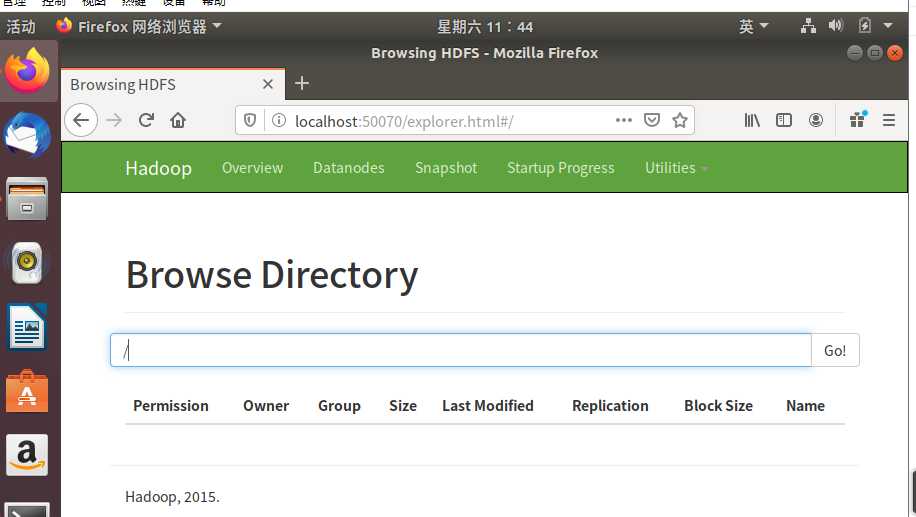
Task: Open the Datanodes page
Action: point(349,168)
